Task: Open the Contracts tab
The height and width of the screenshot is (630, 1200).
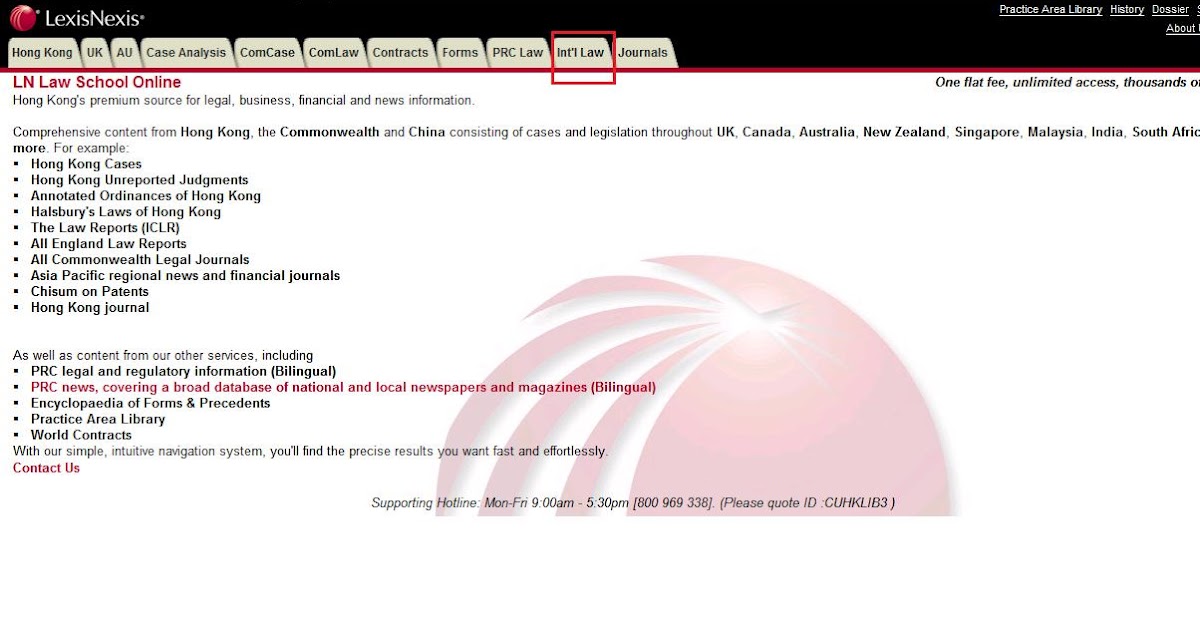Action: click(x=400, y=53)
